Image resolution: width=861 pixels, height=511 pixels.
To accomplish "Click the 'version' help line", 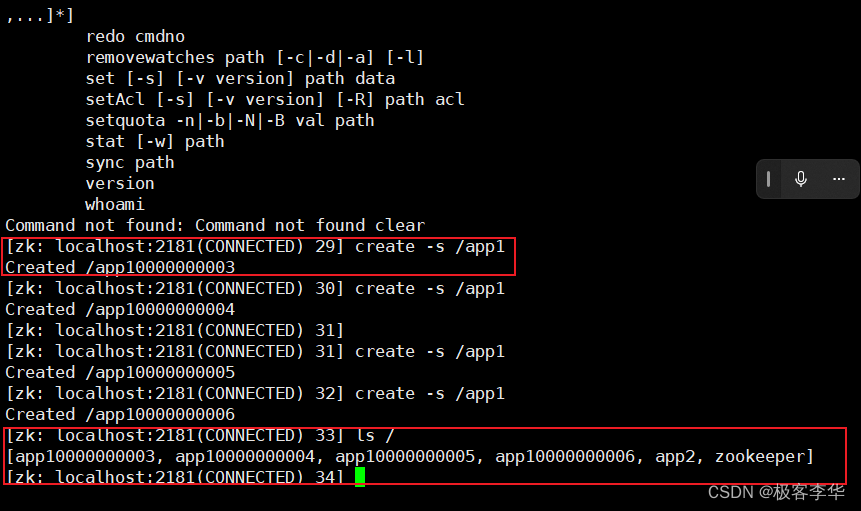I will (x=120, y=183).
